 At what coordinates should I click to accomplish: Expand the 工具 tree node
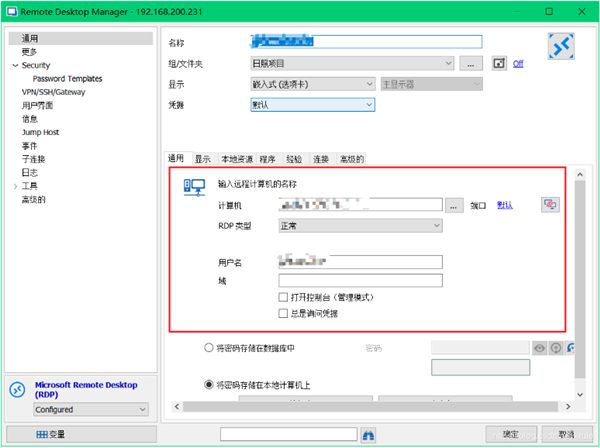15,186
